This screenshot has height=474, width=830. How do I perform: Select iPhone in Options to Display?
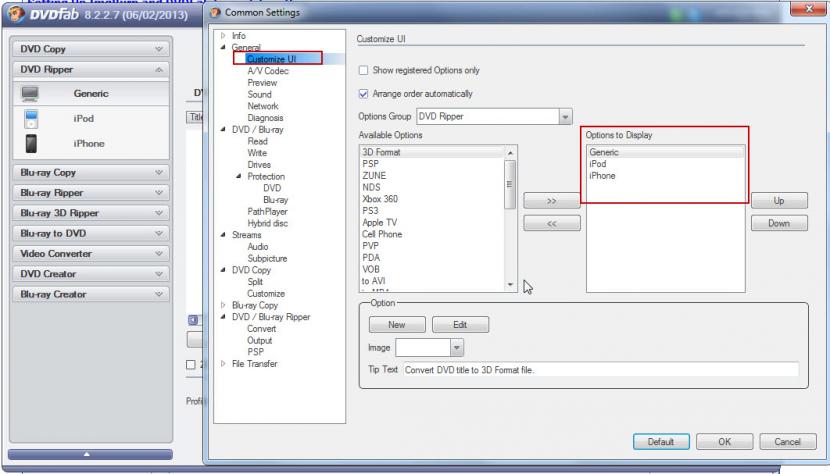point(665,175)
